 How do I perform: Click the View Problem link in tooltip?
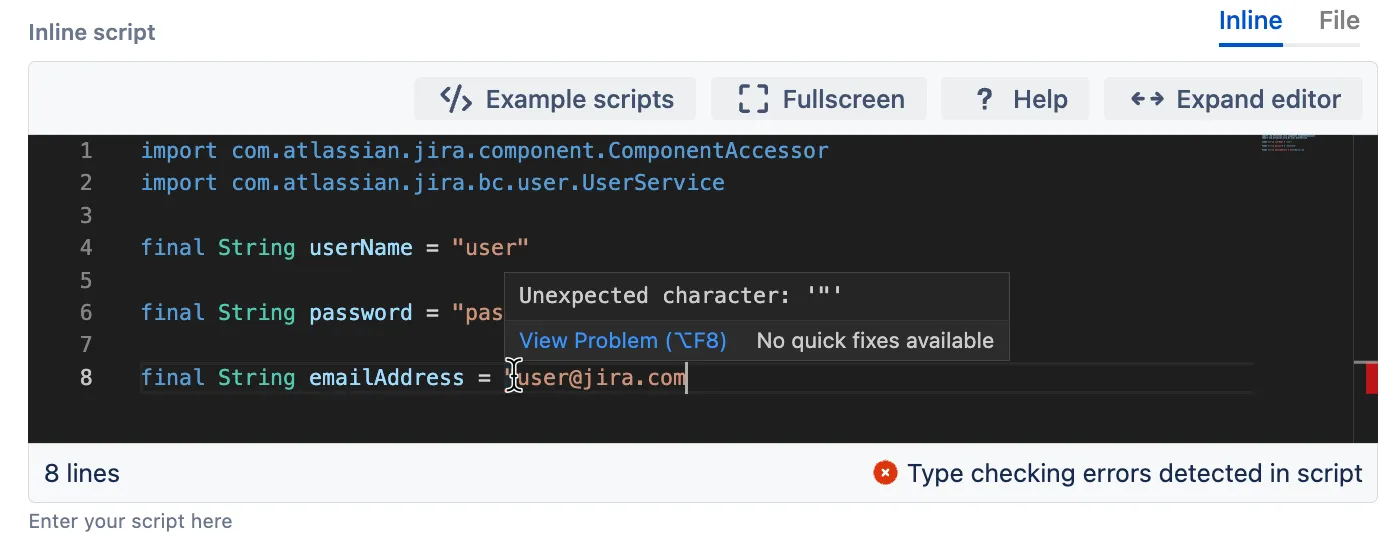(623, 341)
